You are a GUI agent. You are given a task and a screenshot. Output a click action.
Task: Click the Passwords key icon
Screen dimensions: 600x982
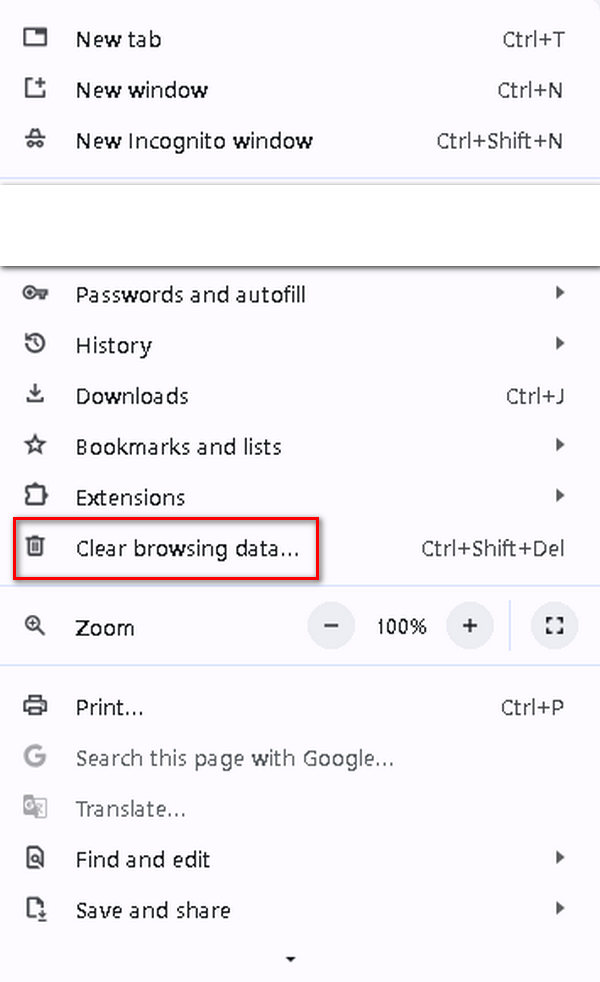point(35,294)
